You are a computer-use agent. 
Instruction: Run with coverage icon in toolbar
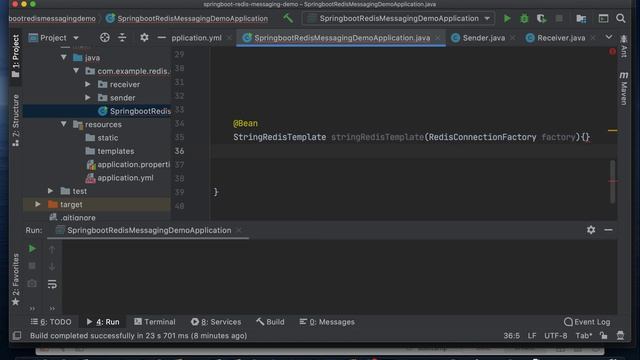541,18
